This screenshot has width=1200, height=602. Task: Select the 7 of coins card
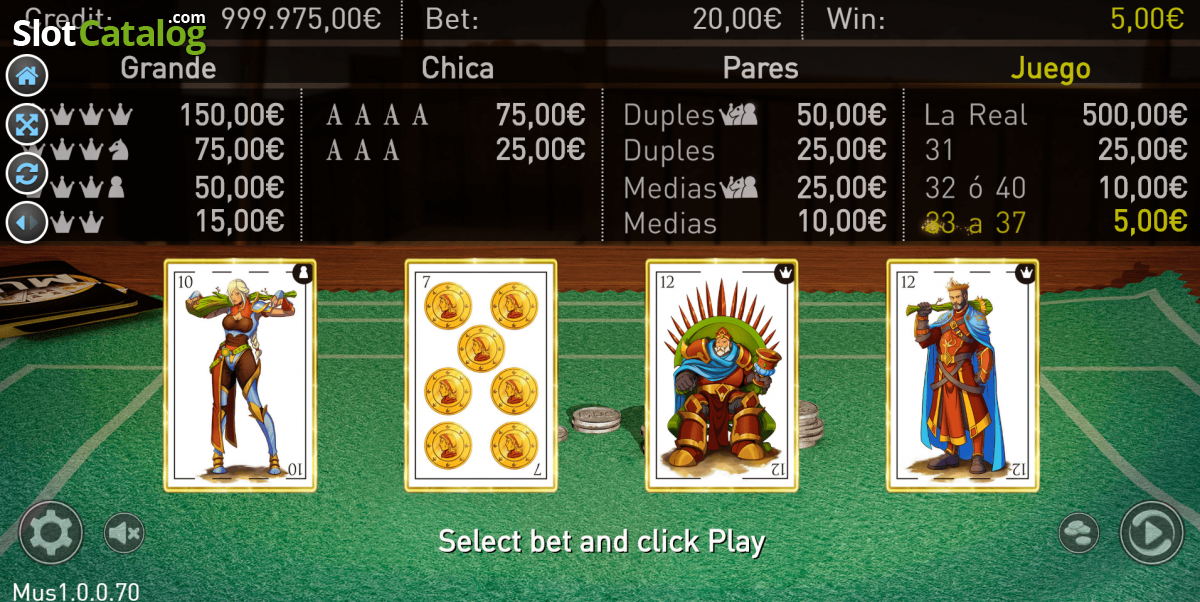[x=480, y=375]
